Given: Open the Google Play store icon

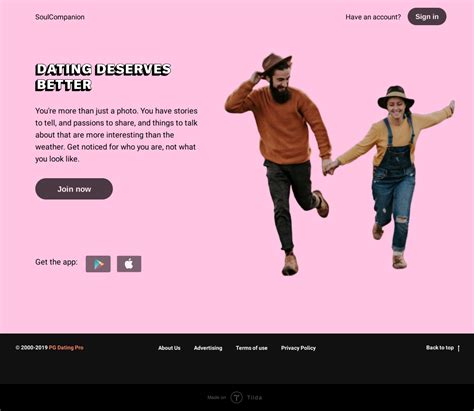Looking at the screenshot, I should (98, 264).
